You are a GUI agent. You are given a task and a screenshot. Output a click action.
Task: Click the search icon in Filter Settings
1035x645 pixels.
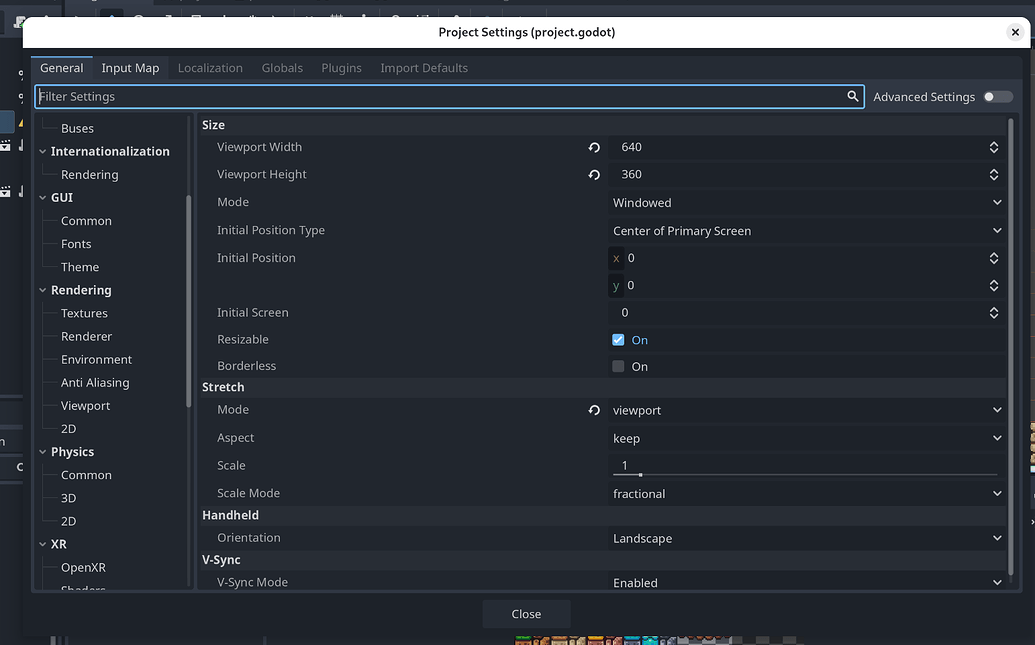[x=853, y=96]
